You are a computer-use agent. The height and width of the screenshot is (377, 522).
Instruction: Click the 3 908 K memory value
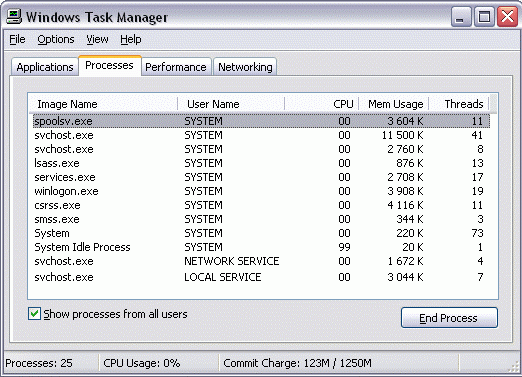click(405, 191)
